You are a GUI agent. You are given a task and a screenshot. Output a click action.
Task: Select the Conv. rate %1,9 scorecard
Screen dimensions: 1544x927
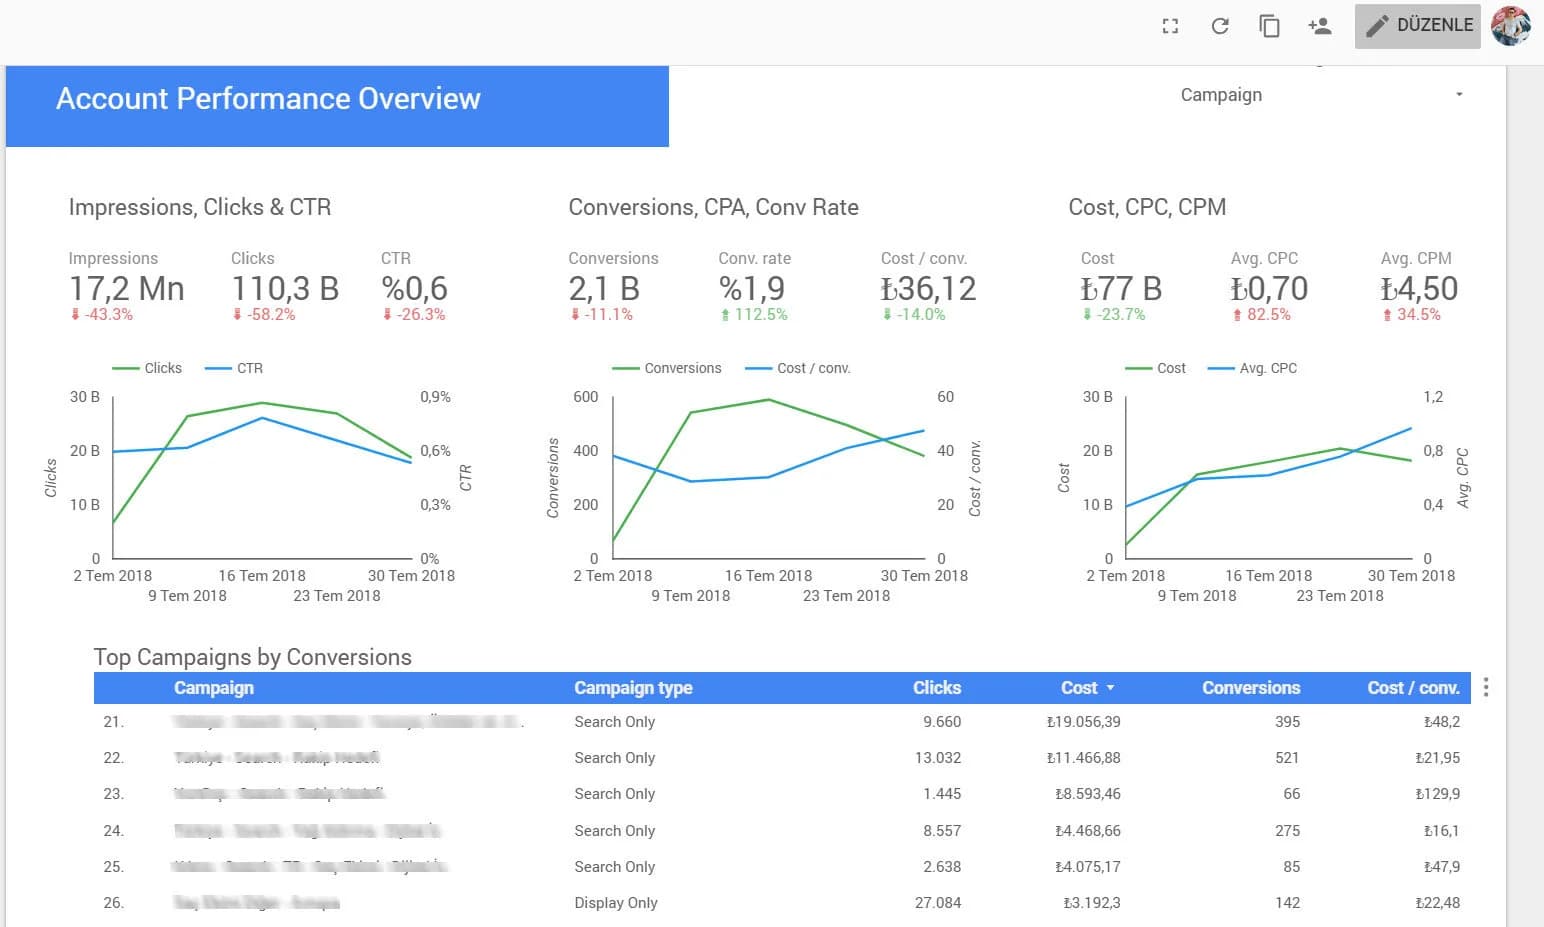point(755,286)
